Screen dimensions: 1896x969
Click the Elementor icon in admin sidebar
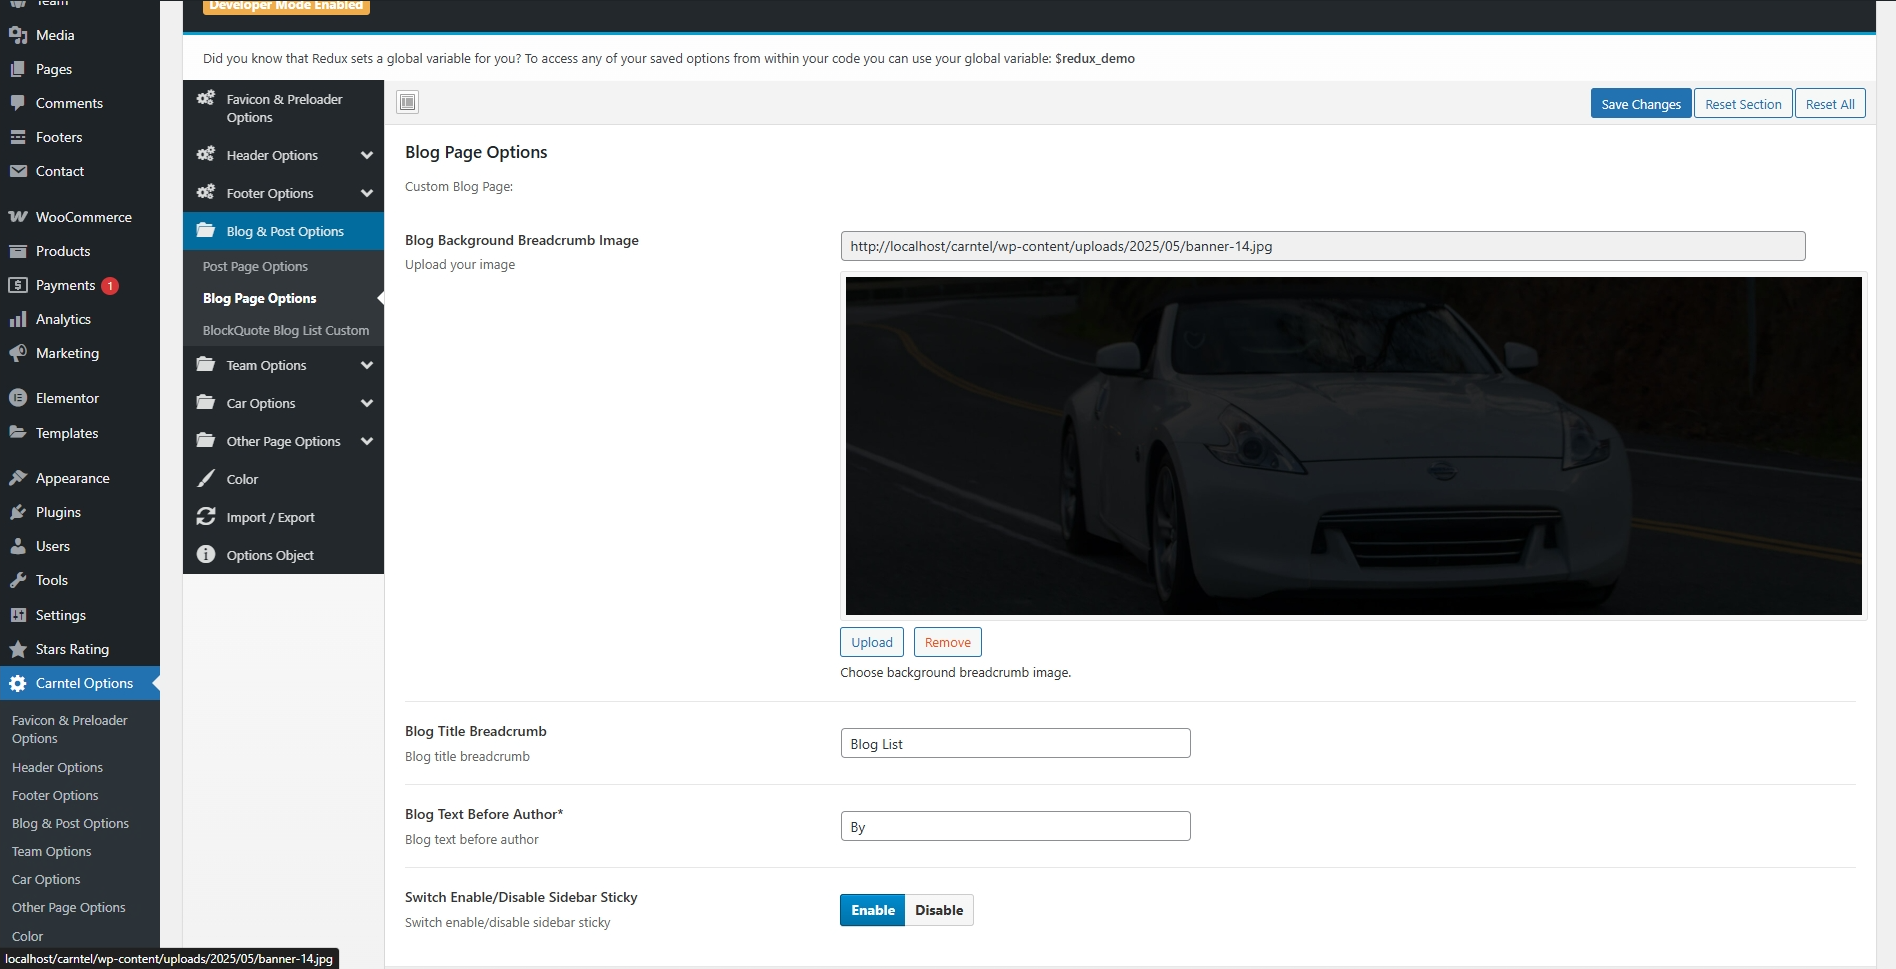18,398
